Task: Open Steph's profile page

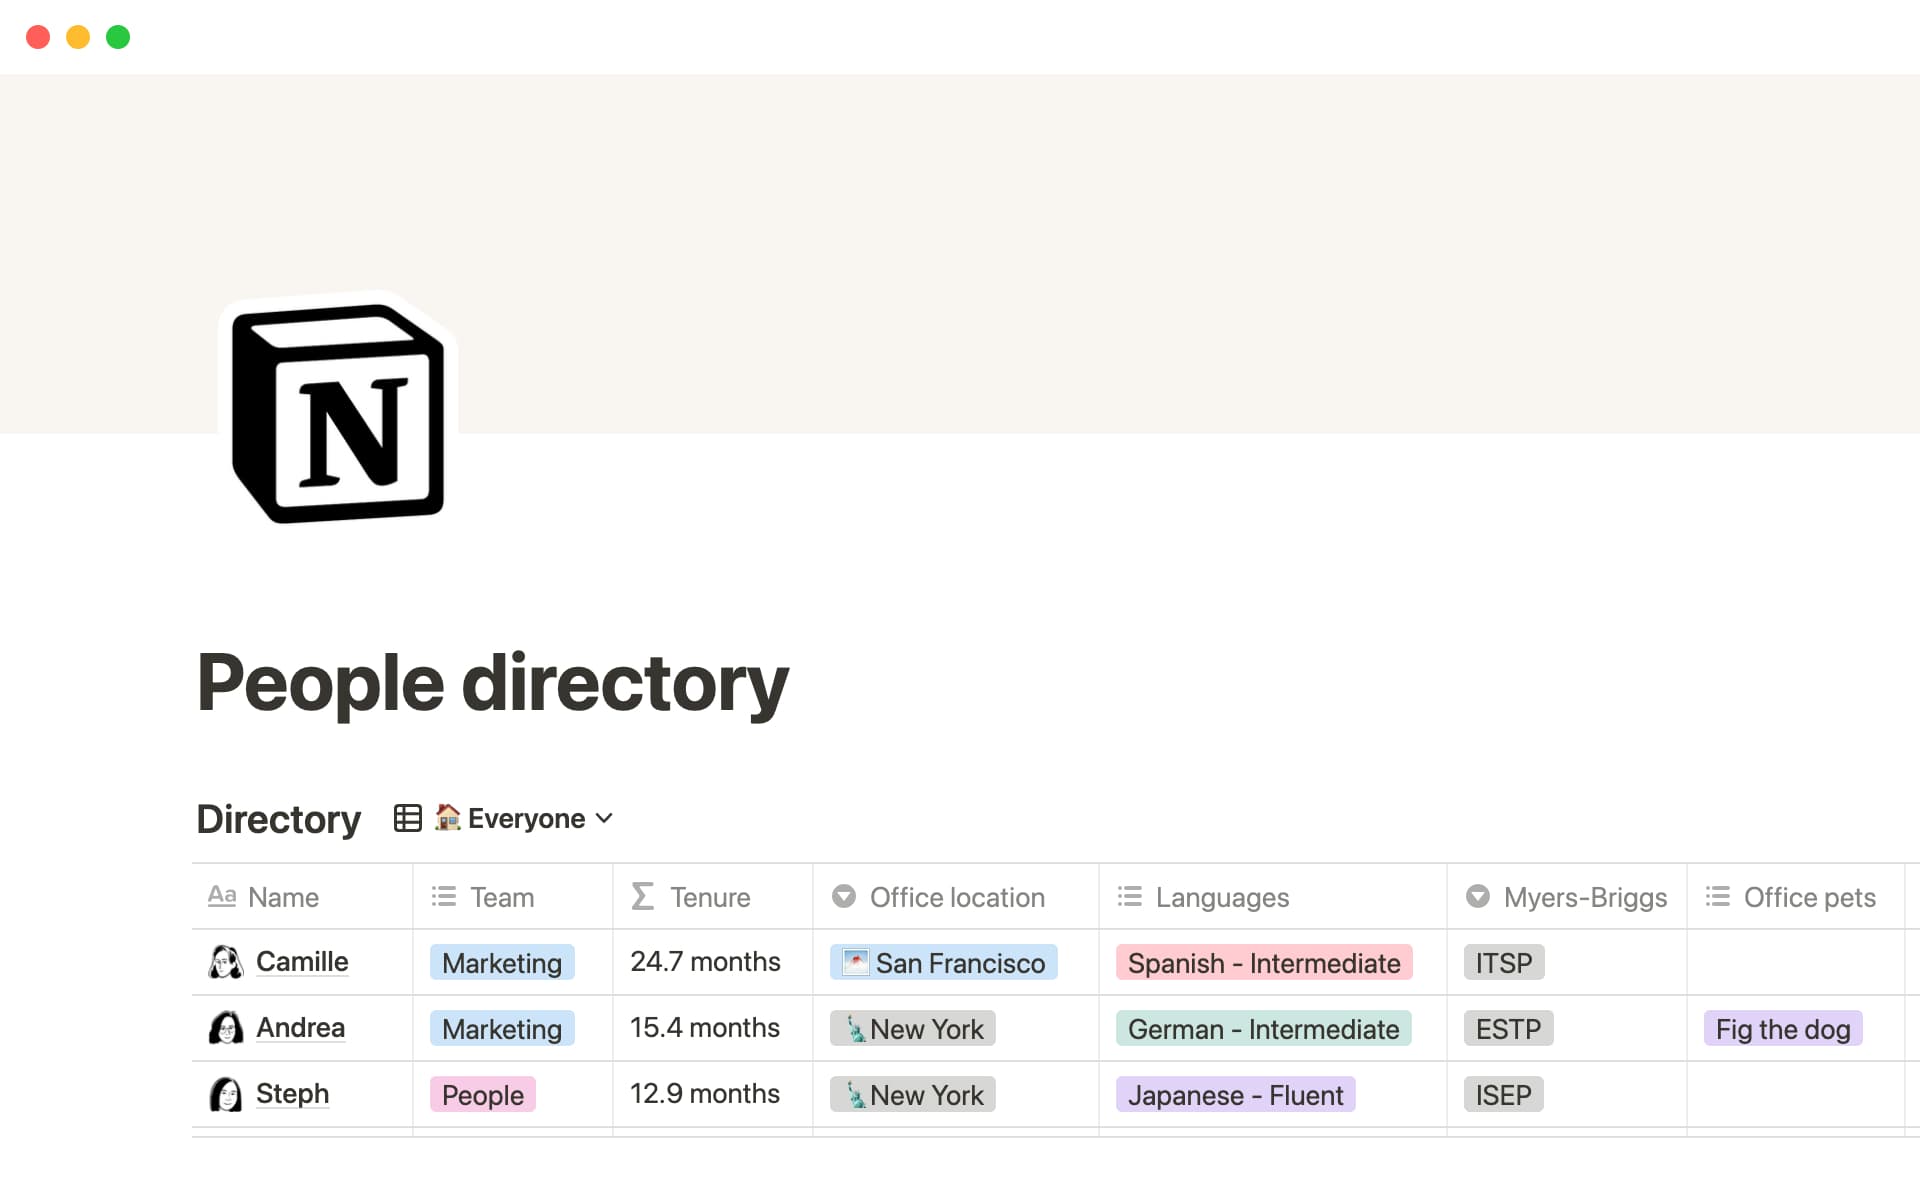Action: [x=292, y=1094]
